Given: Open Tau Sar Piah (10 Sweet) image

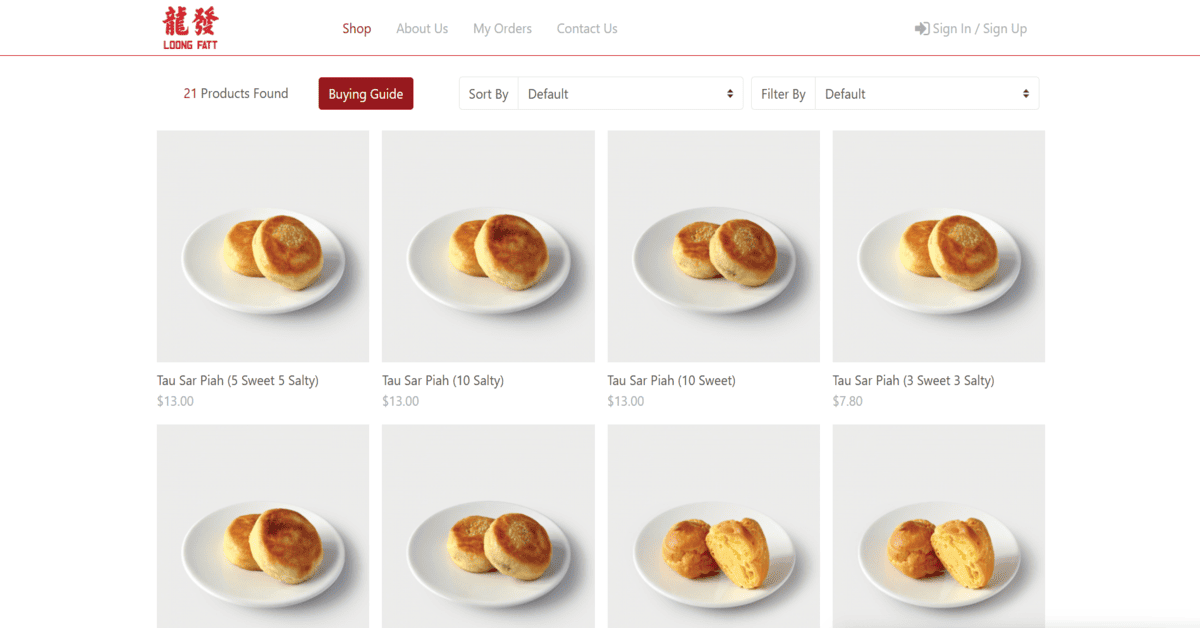Looking at the screenshot, I should 714,246.
